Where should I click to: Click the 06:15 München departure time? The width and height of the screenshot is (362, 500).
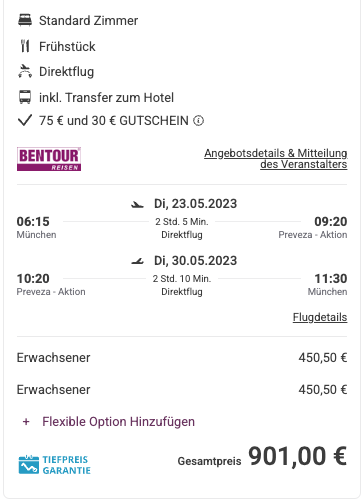(33, 222)
